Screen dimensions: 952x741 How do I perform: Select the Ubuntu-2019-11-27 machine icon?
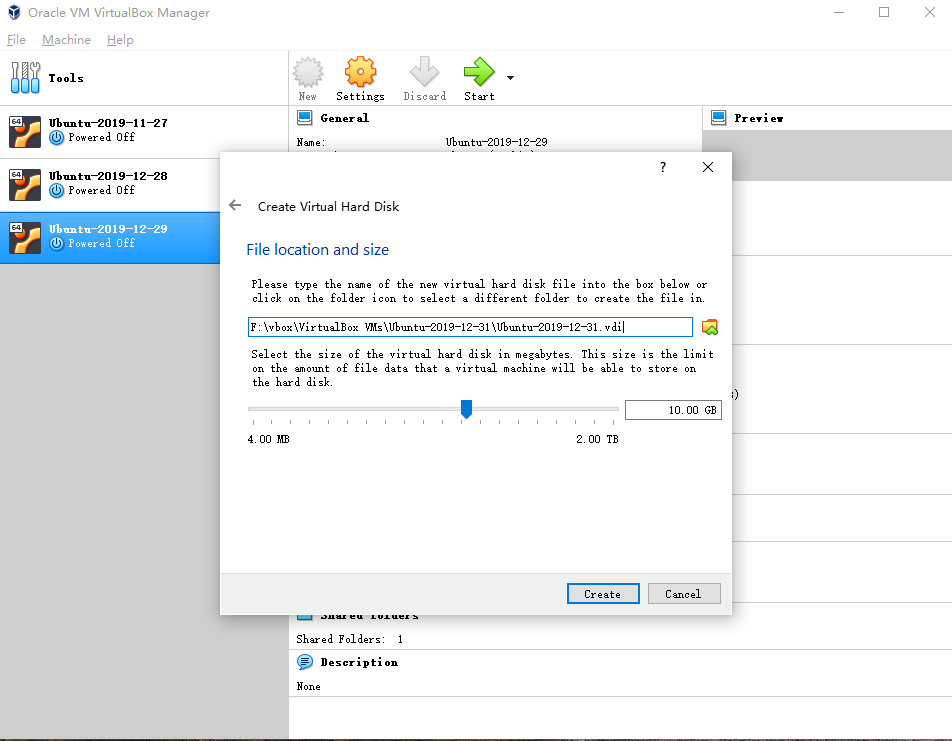[x=25, y=132]
